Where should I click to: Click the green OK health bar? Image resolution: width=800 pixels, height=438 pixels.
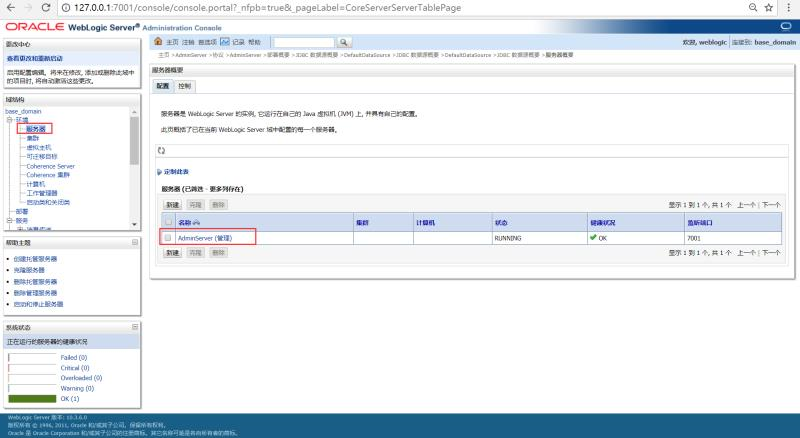pyautogui.click(x=32, y=399)
